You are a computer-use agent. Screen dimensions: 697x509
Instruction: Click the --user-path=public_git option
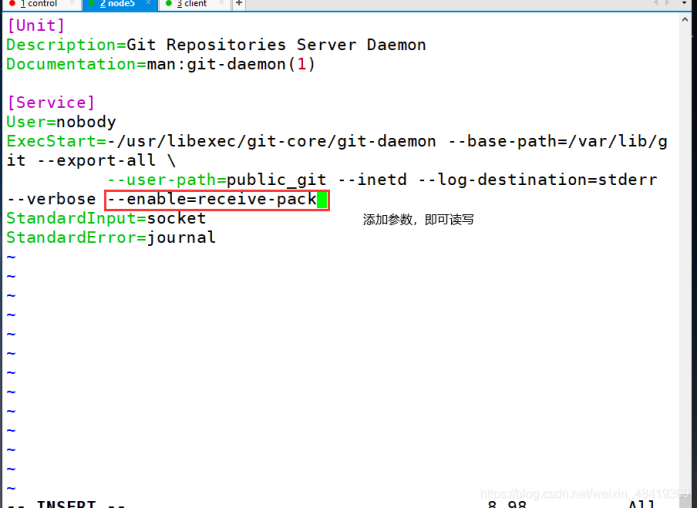pyautogui.click(x=217, y=180)
